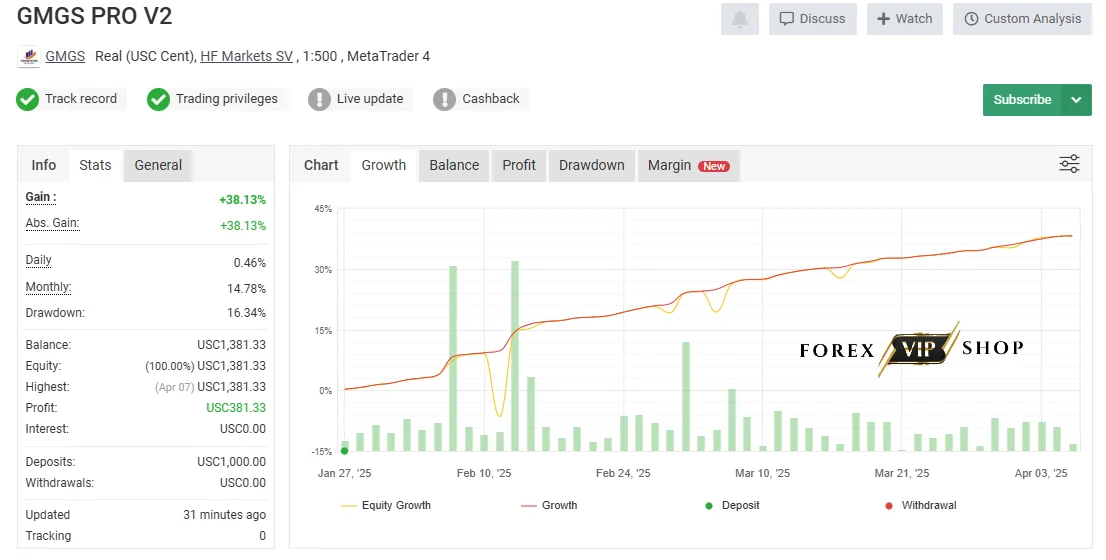Open the GMGS author link
Screen dimensions: 1106x560
tap(65, 56)
